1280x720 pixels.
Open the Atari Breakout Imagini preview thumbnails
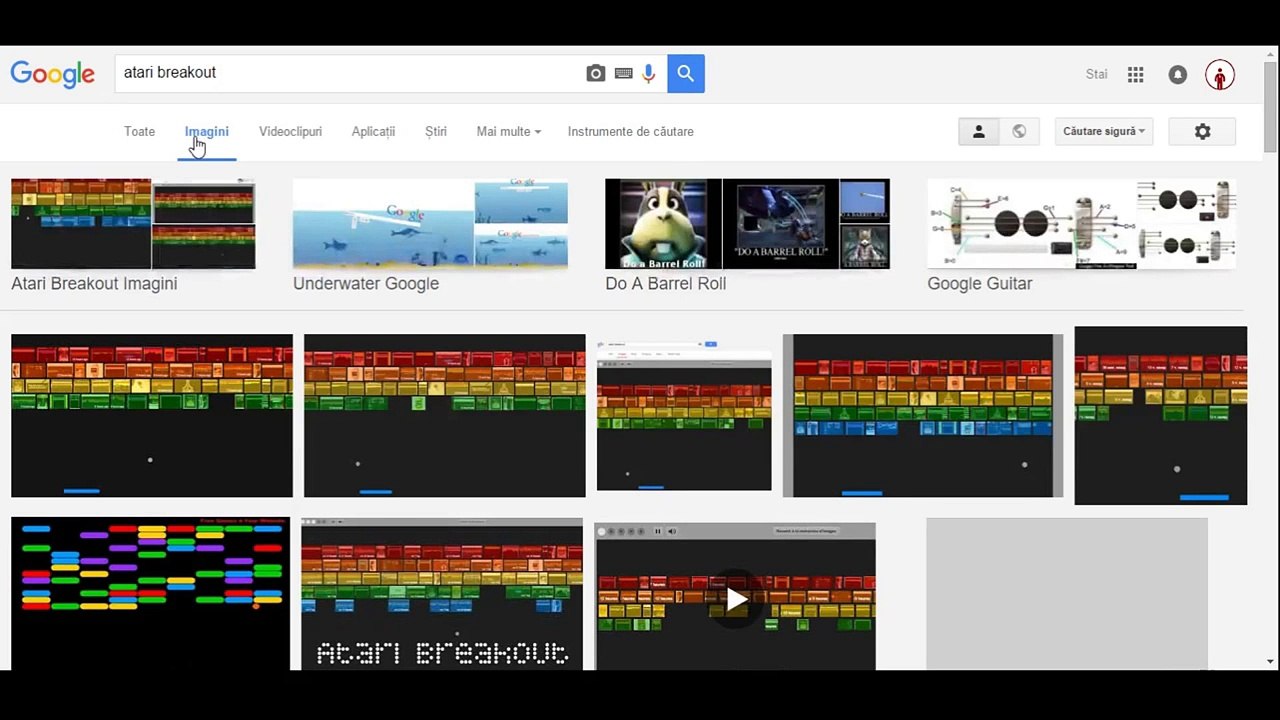133,224
